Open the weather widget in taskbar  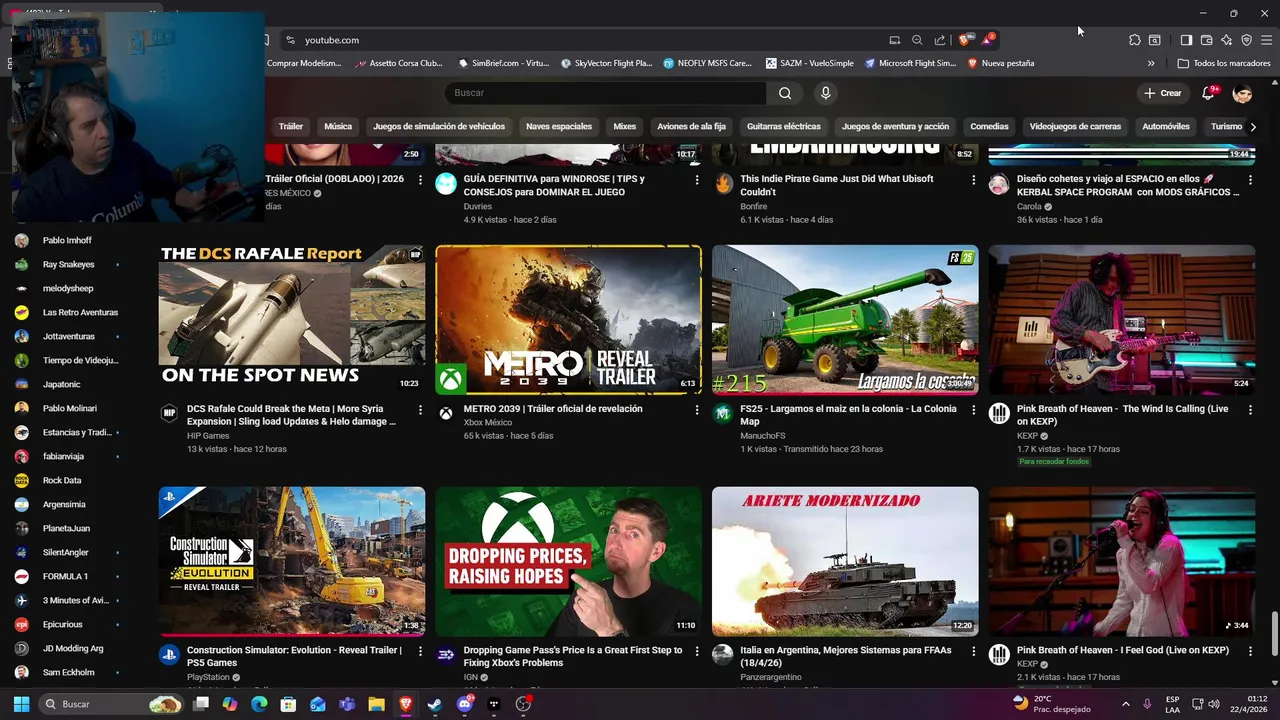(x=1052, y=704)
